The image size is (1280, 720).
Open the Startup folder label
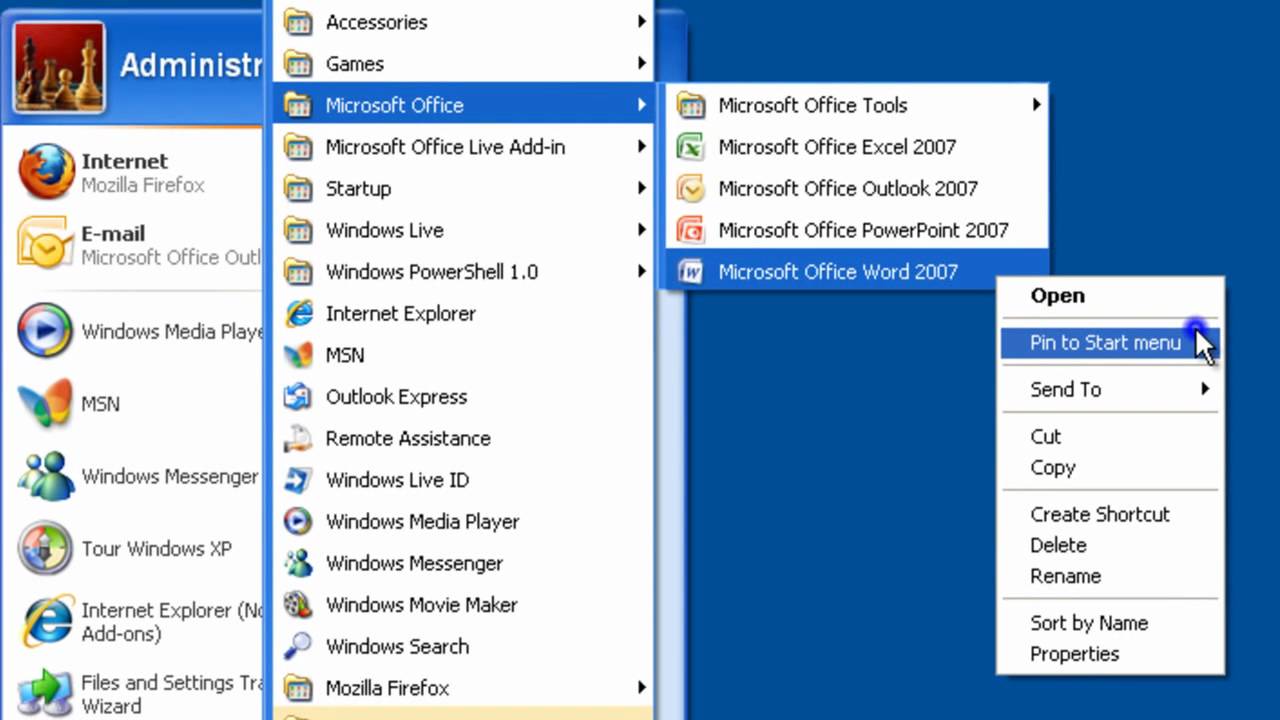tap(358, 189)
